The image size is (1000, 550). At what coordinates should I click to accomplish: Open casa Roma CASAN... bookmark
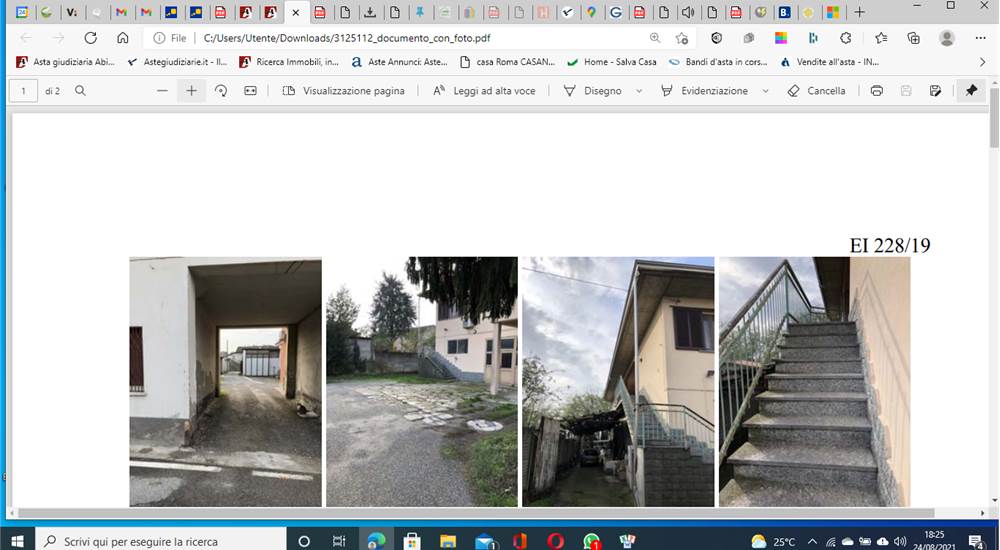(x=508, y=62)
